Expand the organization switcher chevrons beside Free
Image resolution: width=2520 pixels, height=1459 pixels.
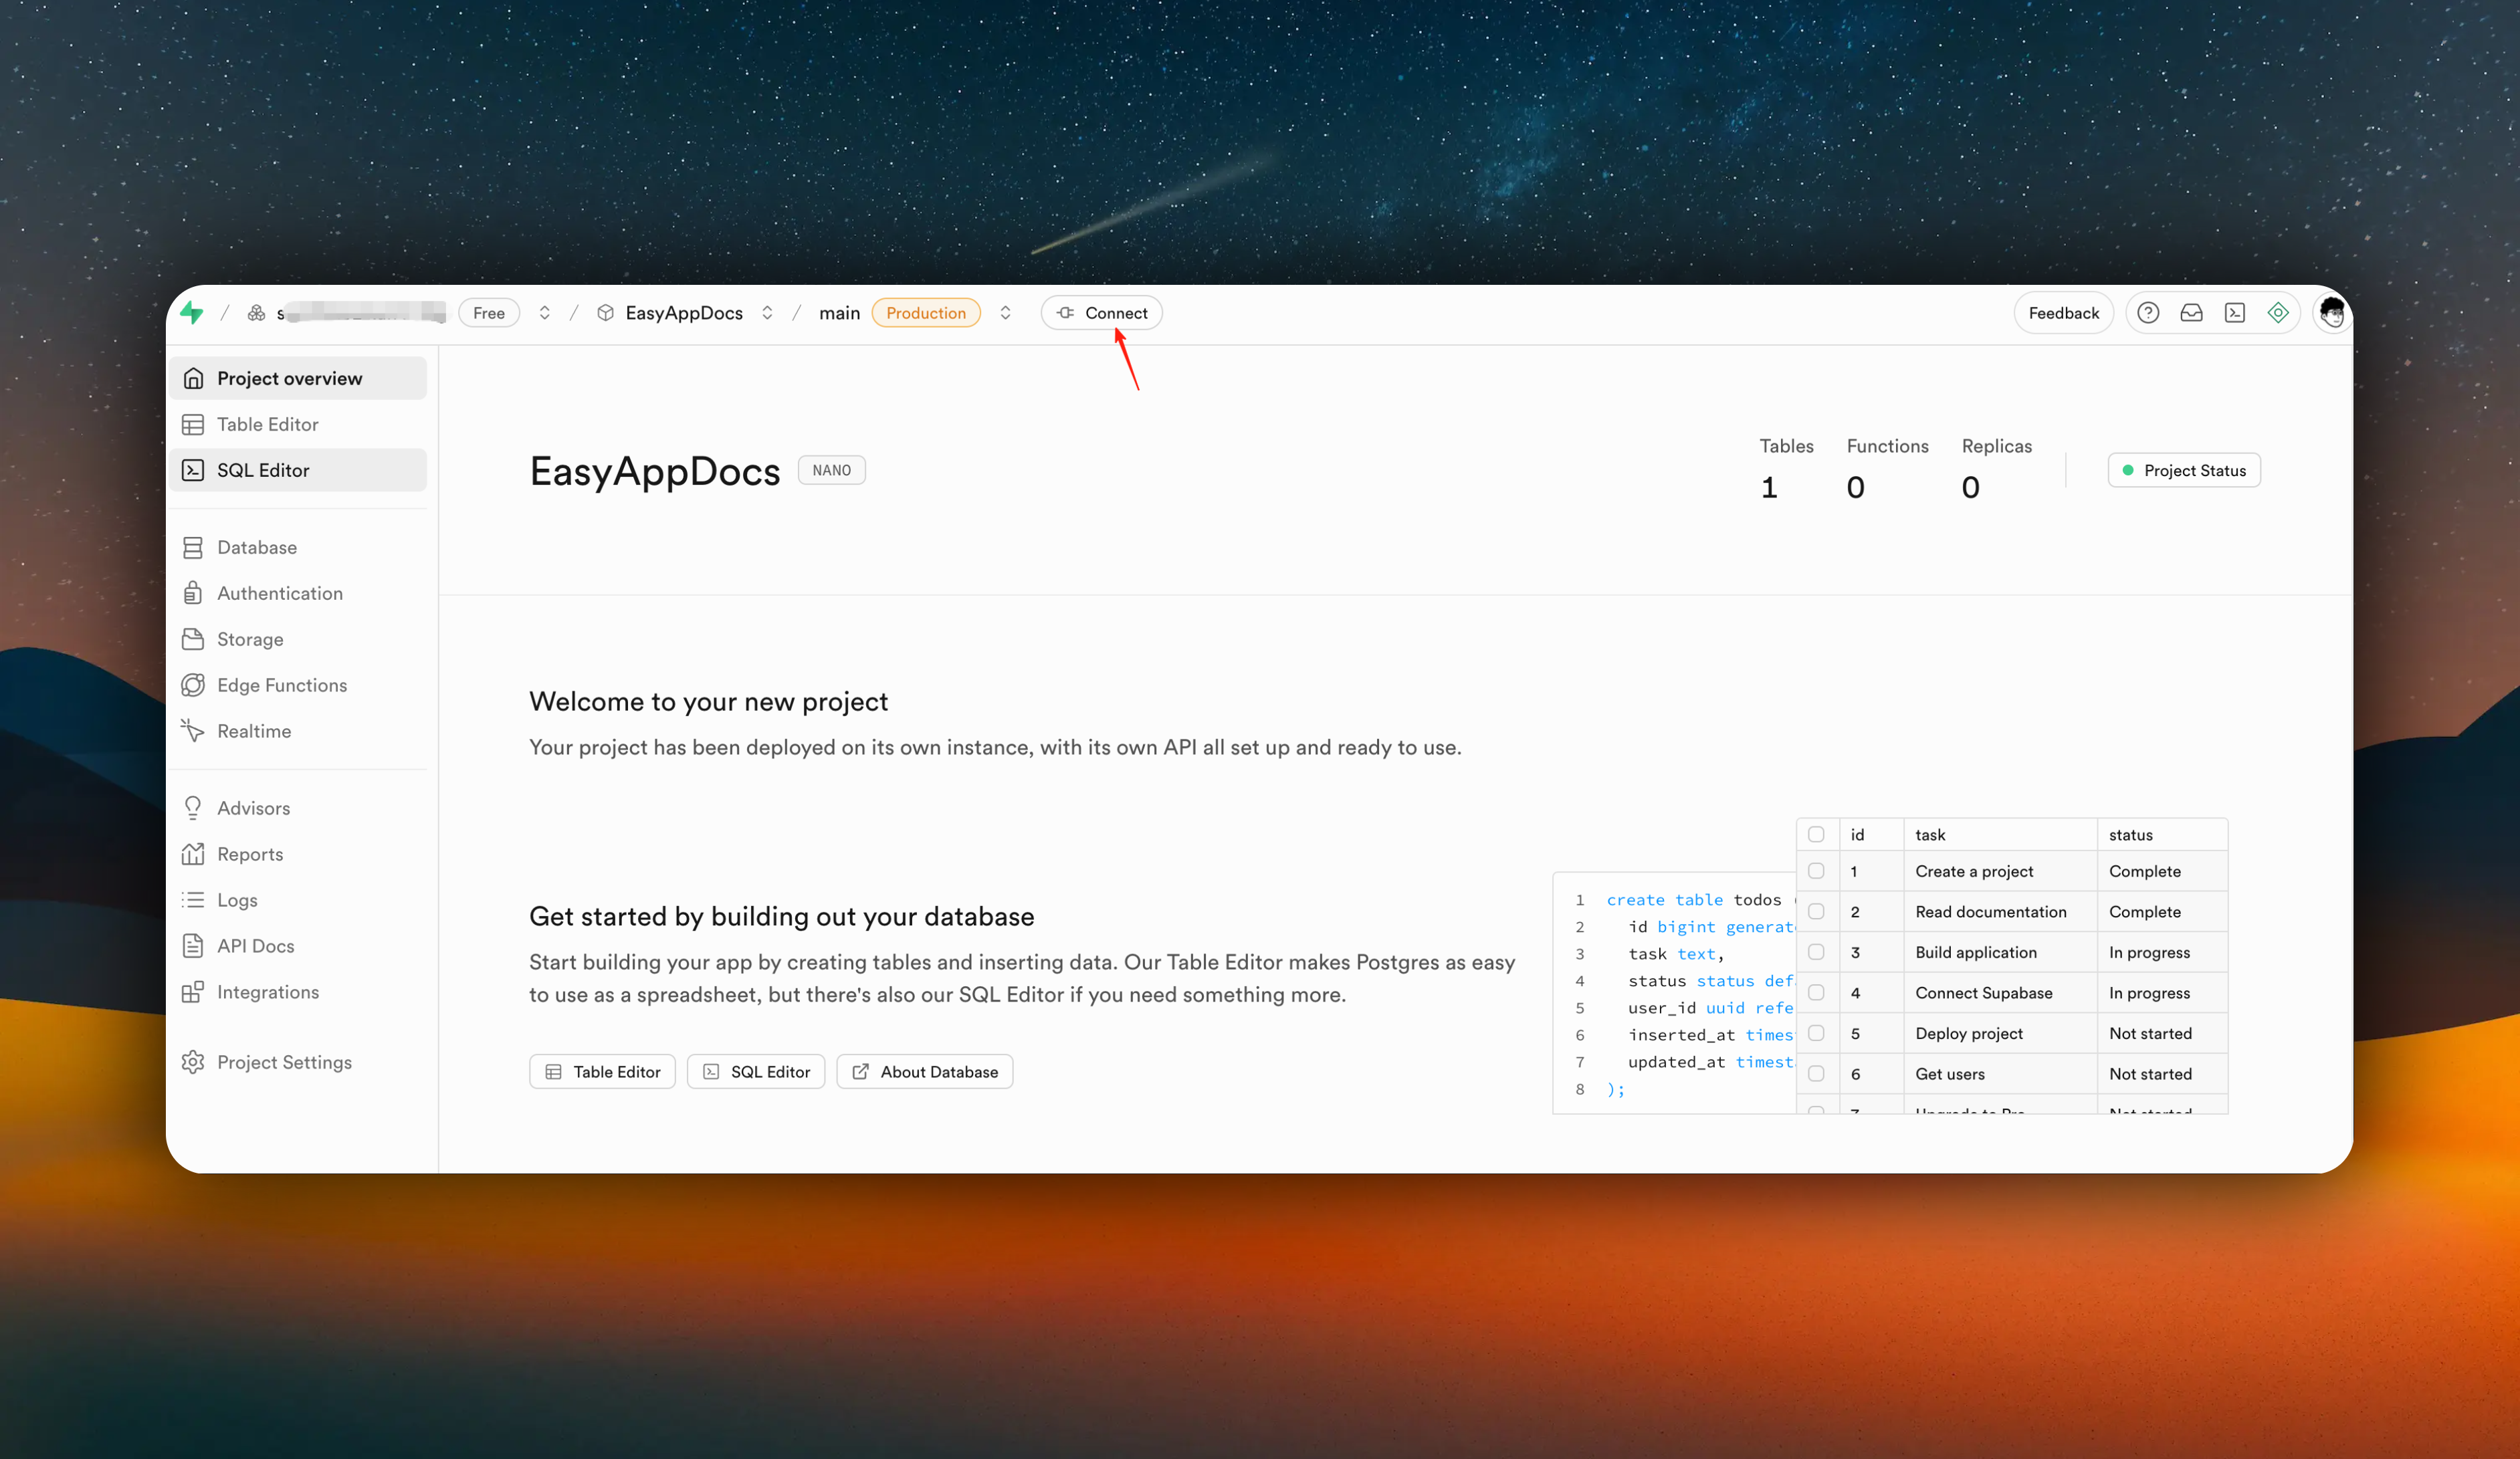click(545, 313)
